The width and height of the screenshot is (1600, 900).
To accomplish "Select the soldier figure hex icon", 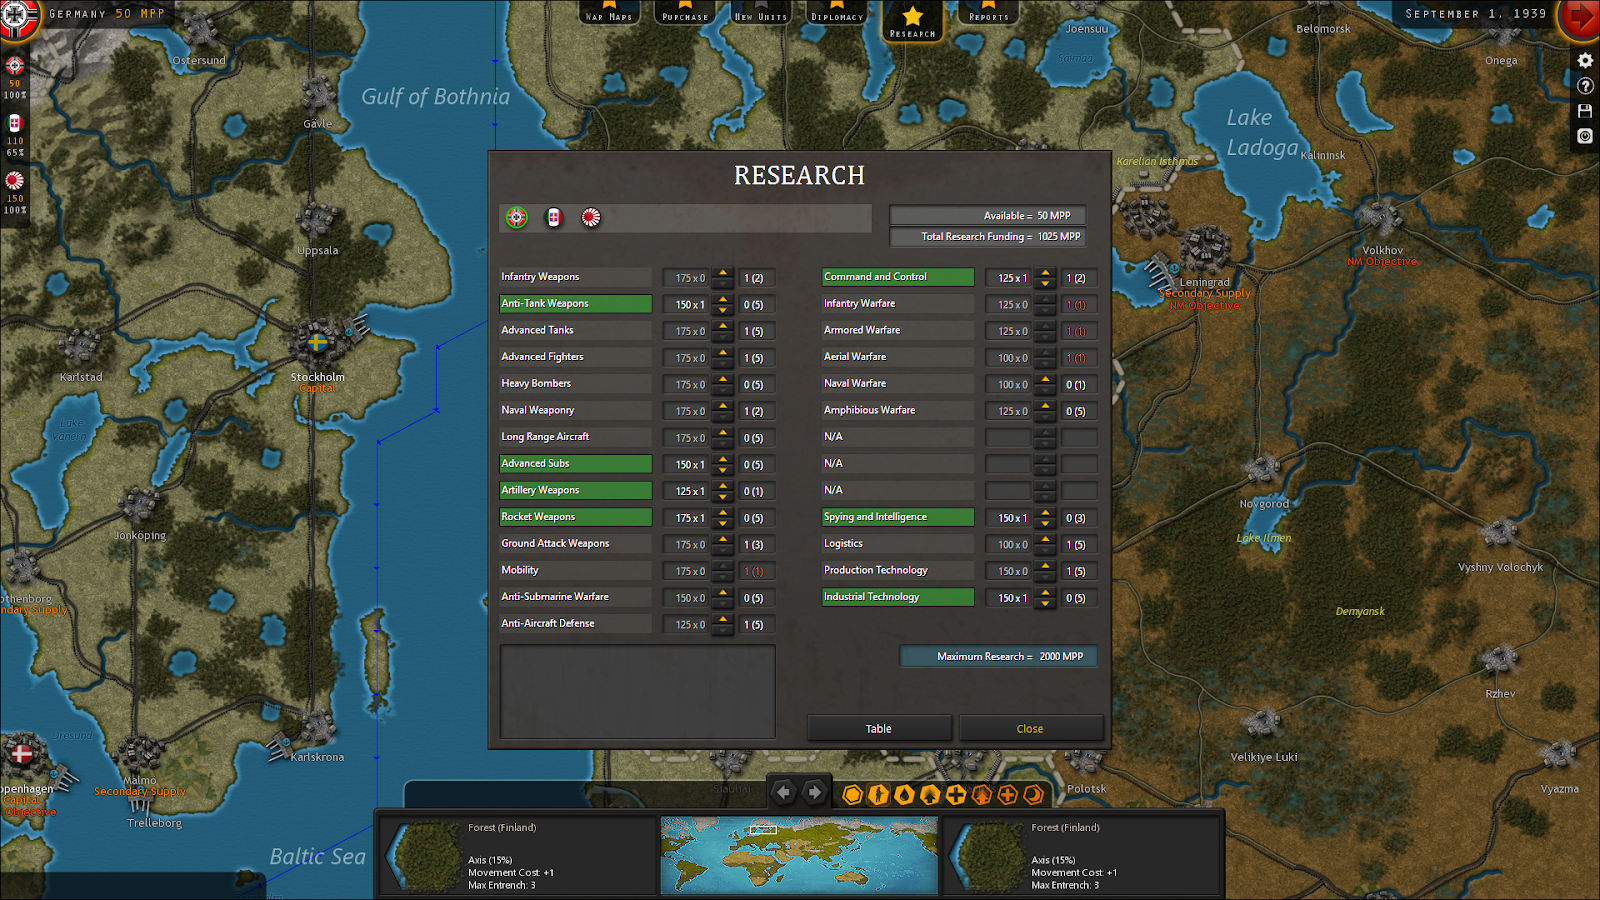I will tap(878, 796).
